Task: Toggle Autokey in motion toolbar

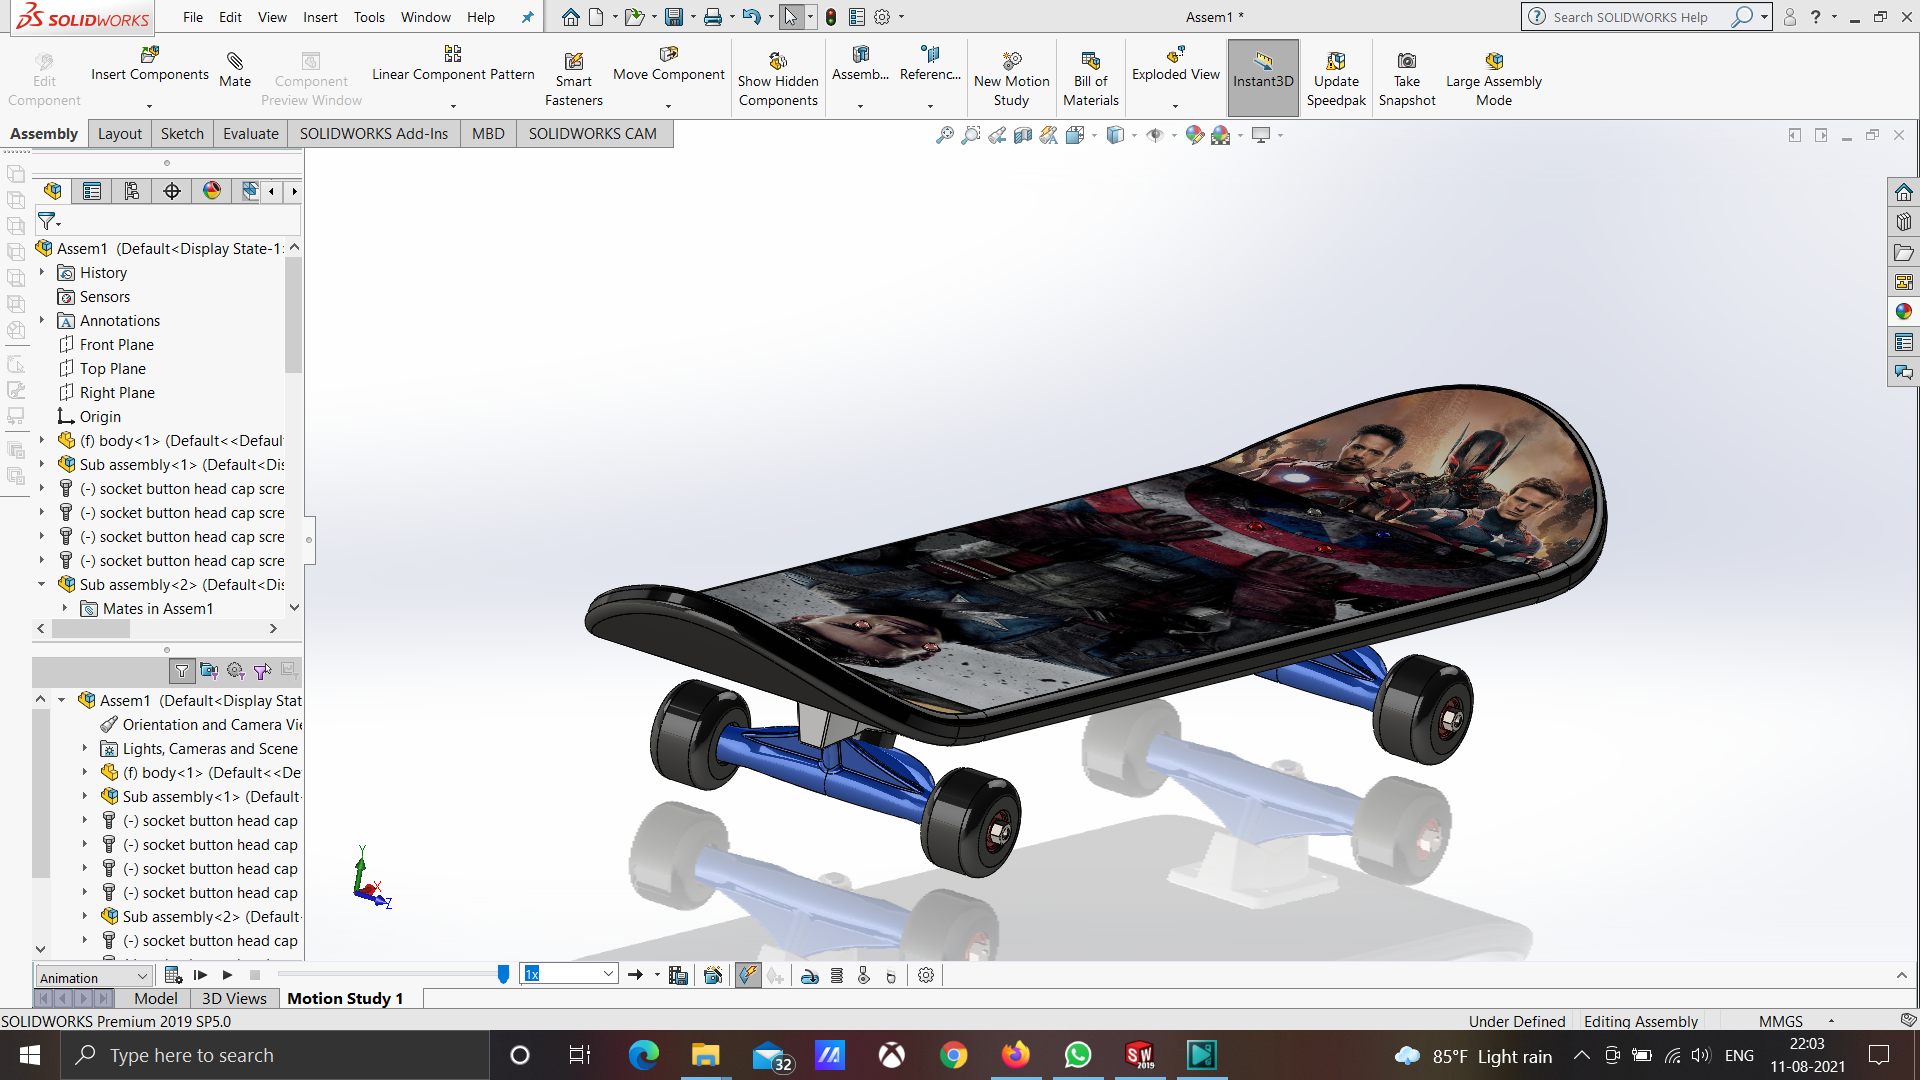Action: [748, 975]
